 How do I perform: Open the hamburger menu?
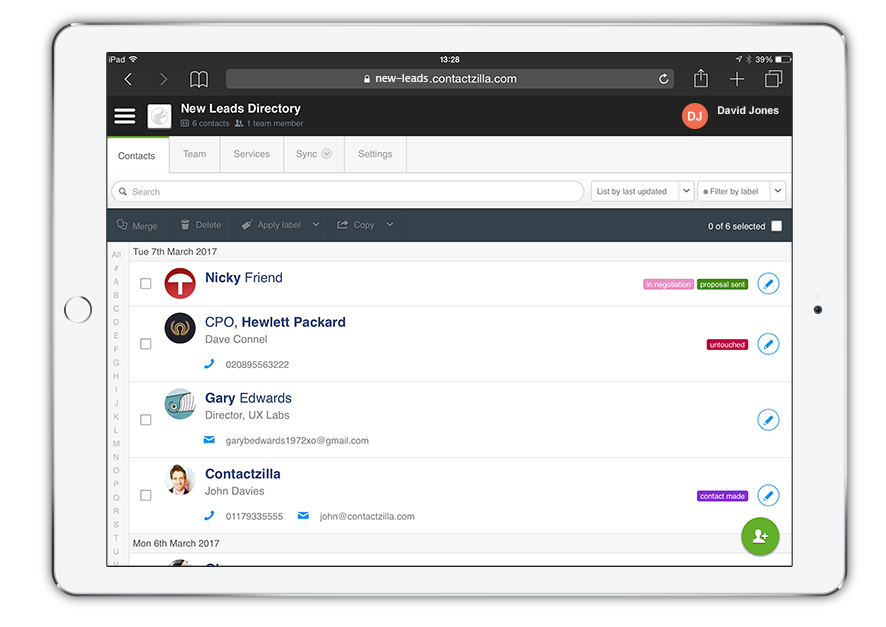[x=125, y=116]
